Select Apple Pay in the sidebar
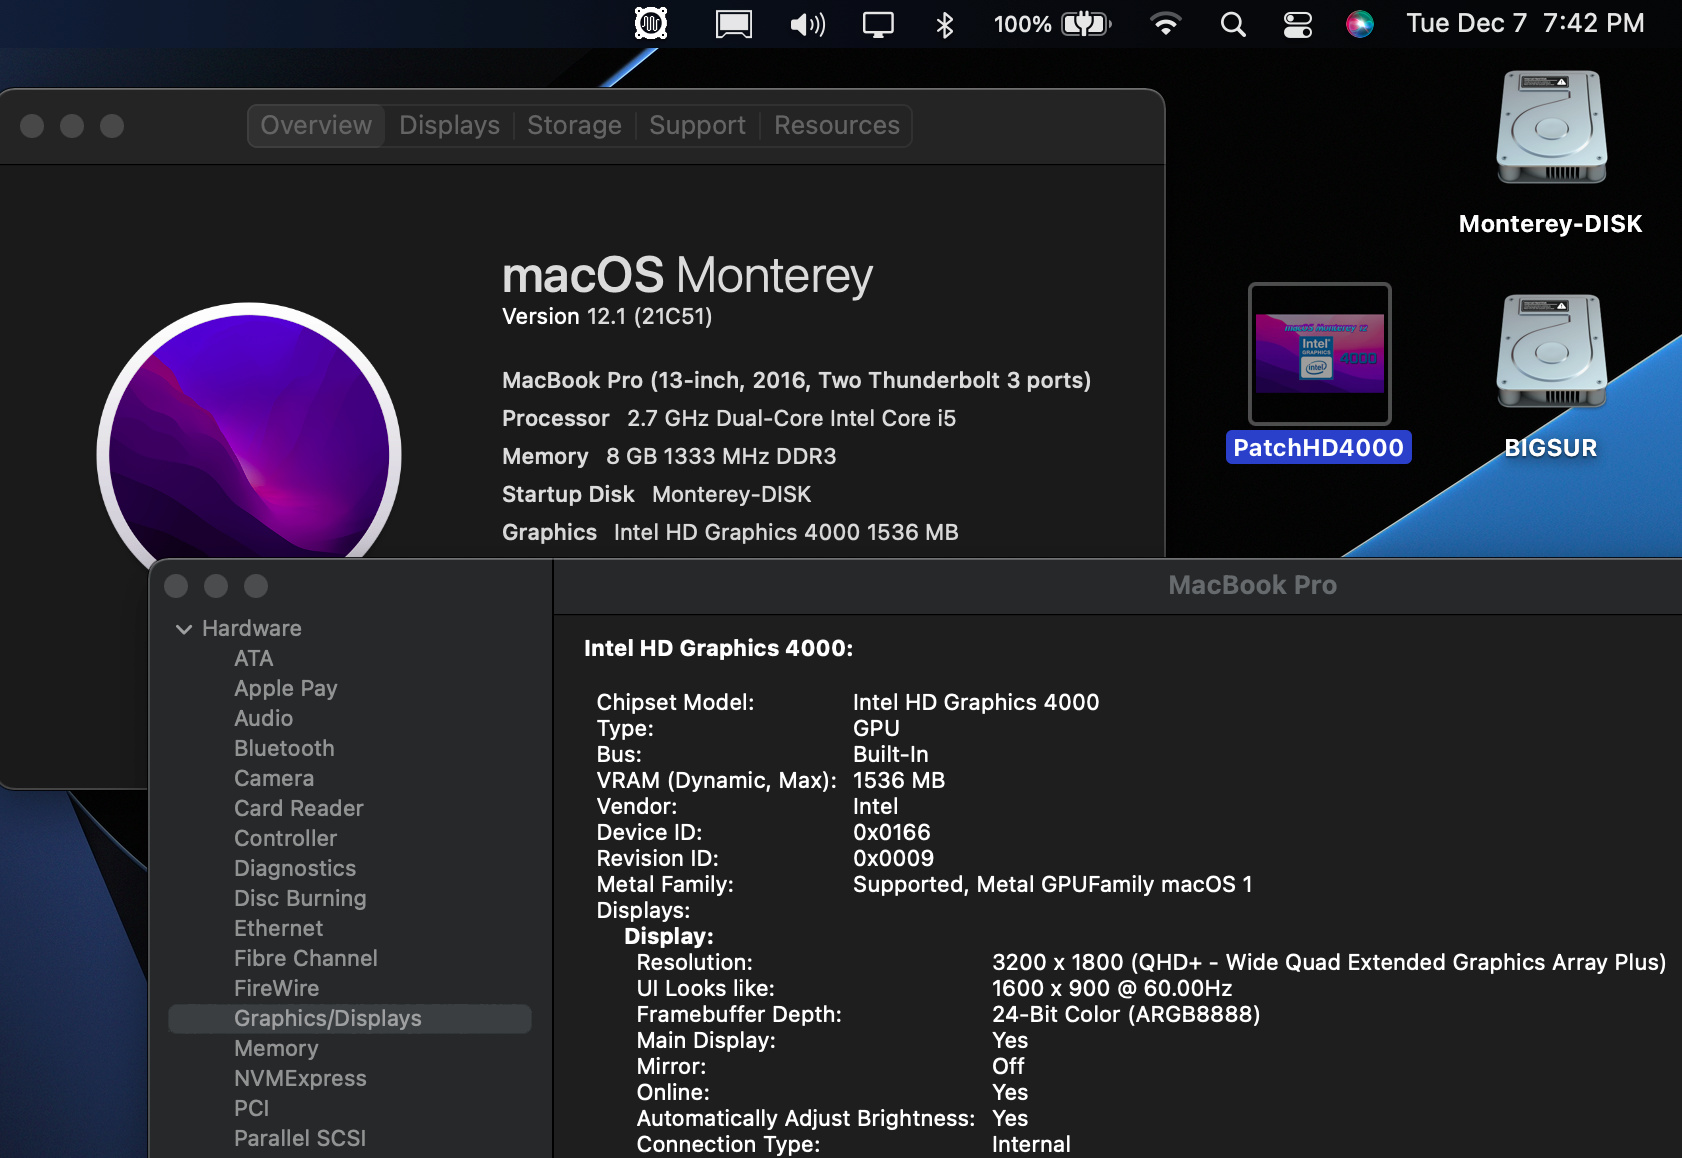This screenshot has width=1682, height=1158. point(286,688)
